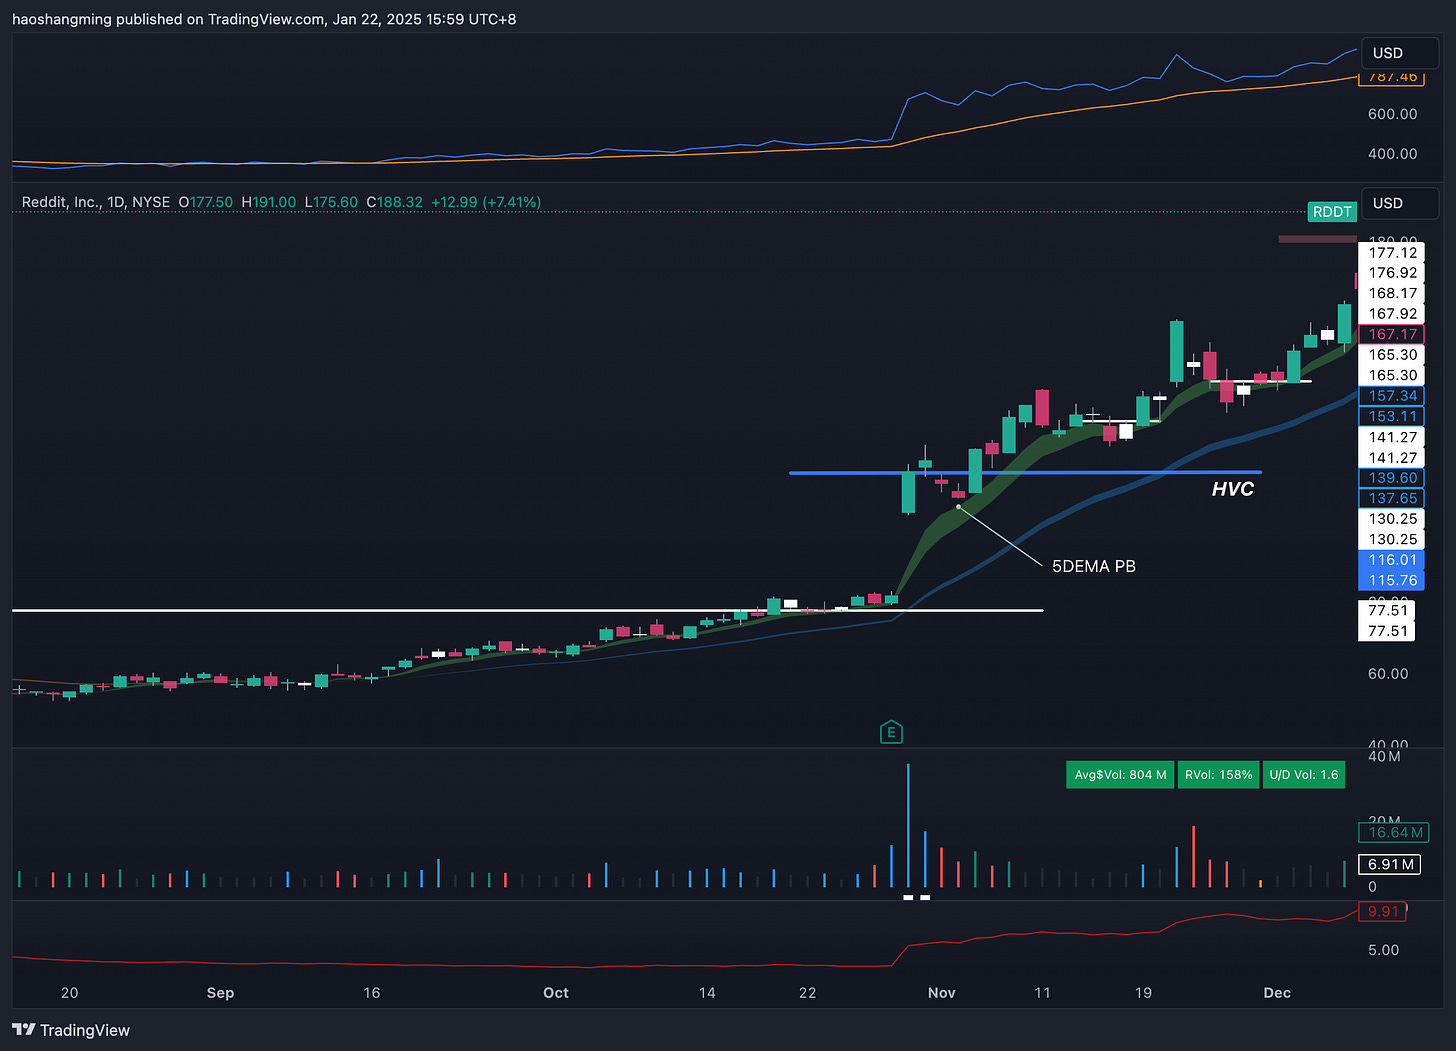Screen dimensions: 1456x1051
Task: Click the Nov label on the time axis
Action: click(x=942, y=993)
